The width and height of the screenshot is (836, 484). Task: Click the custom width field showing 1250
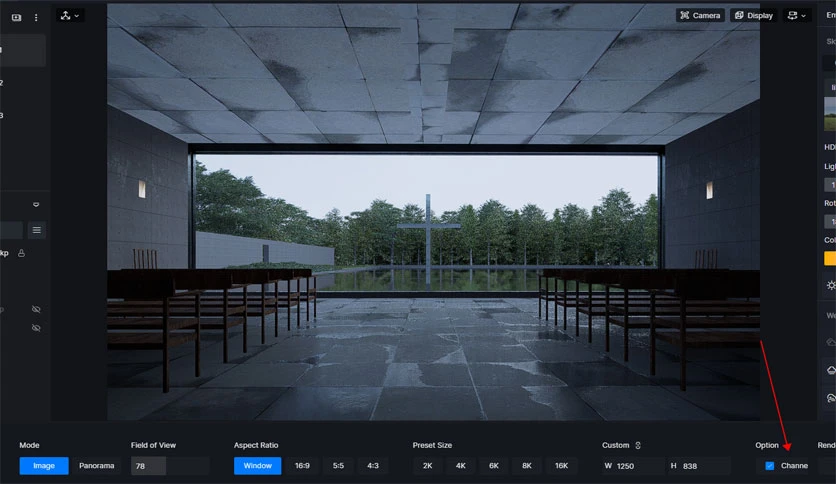click(633, 466)
